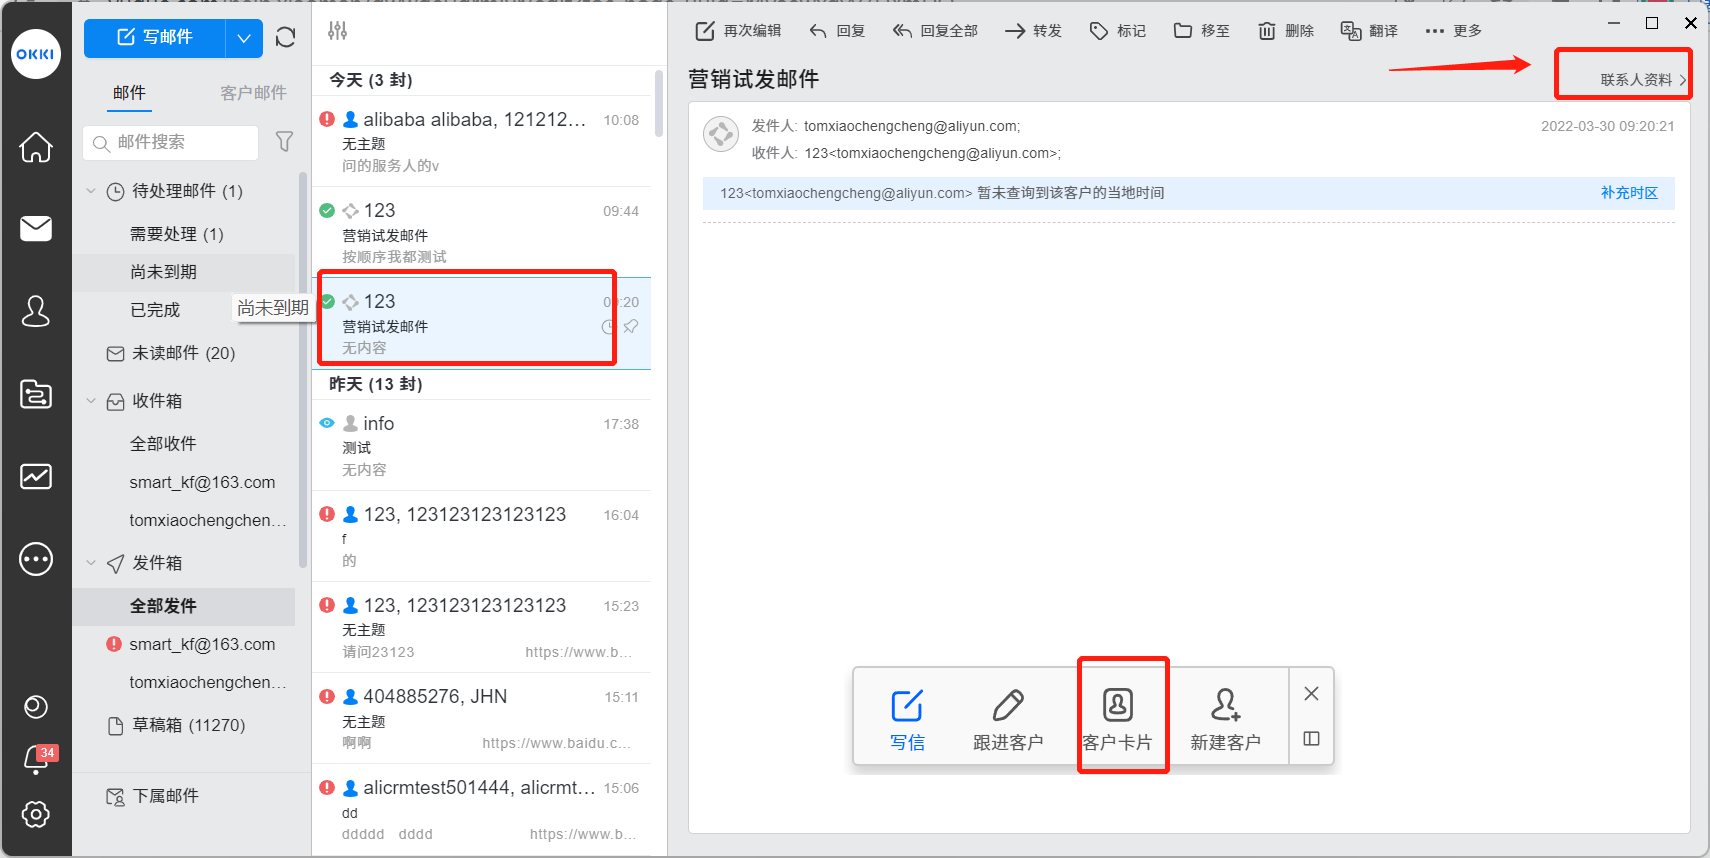Click 跟进客户 in floating toolbar
1710x858 pixels.
[x=1008, y=719]
